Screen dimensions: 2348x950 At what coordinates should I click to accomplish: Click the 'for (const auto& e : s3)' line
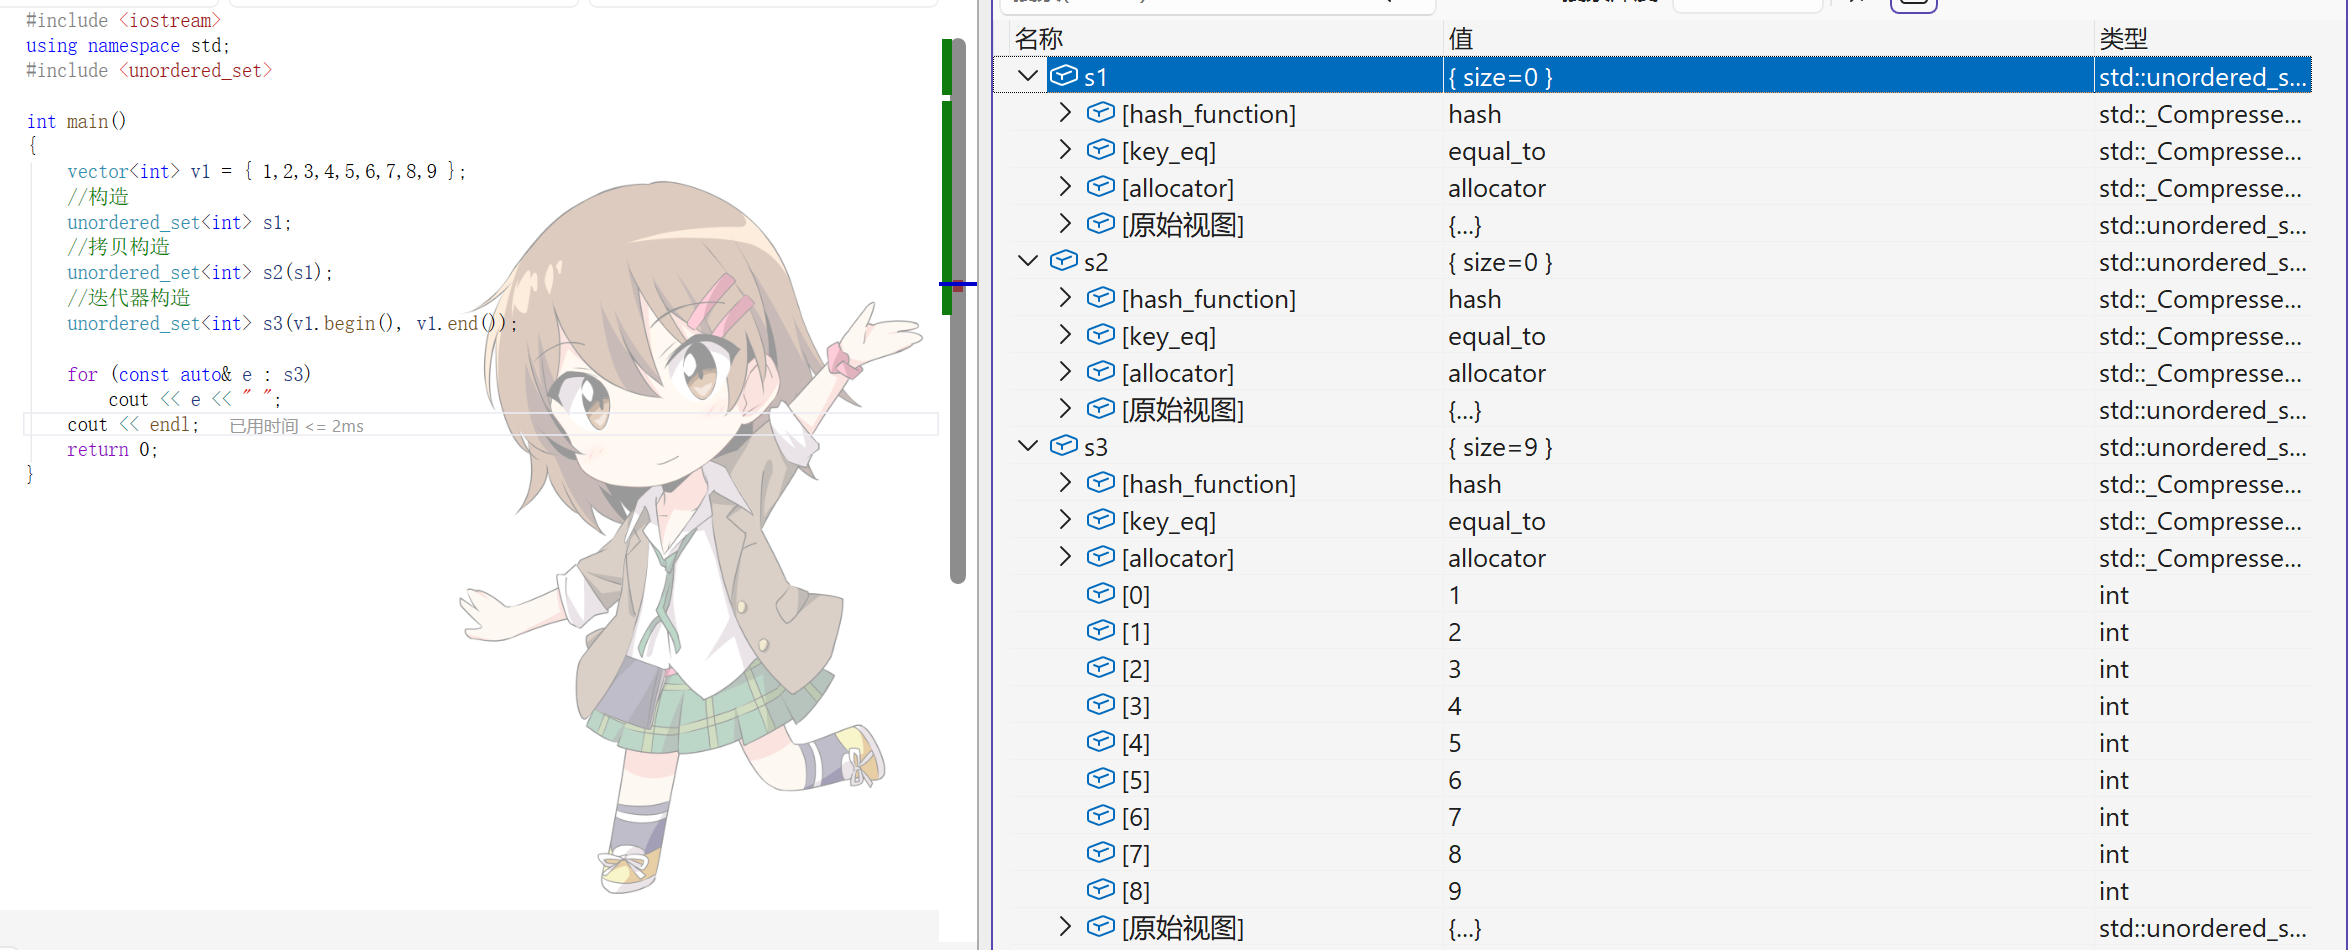189,374
